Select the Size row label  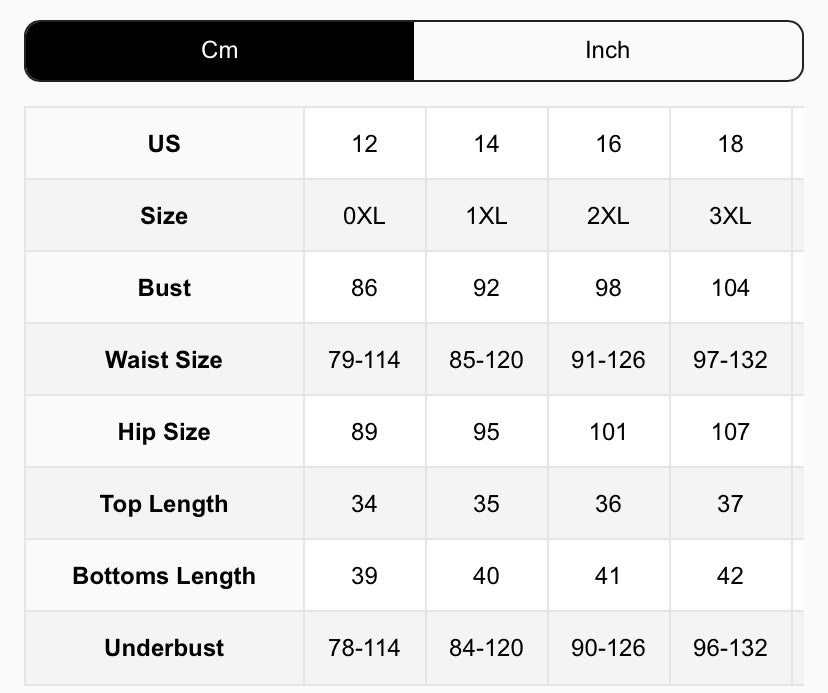tap(163, 215)
